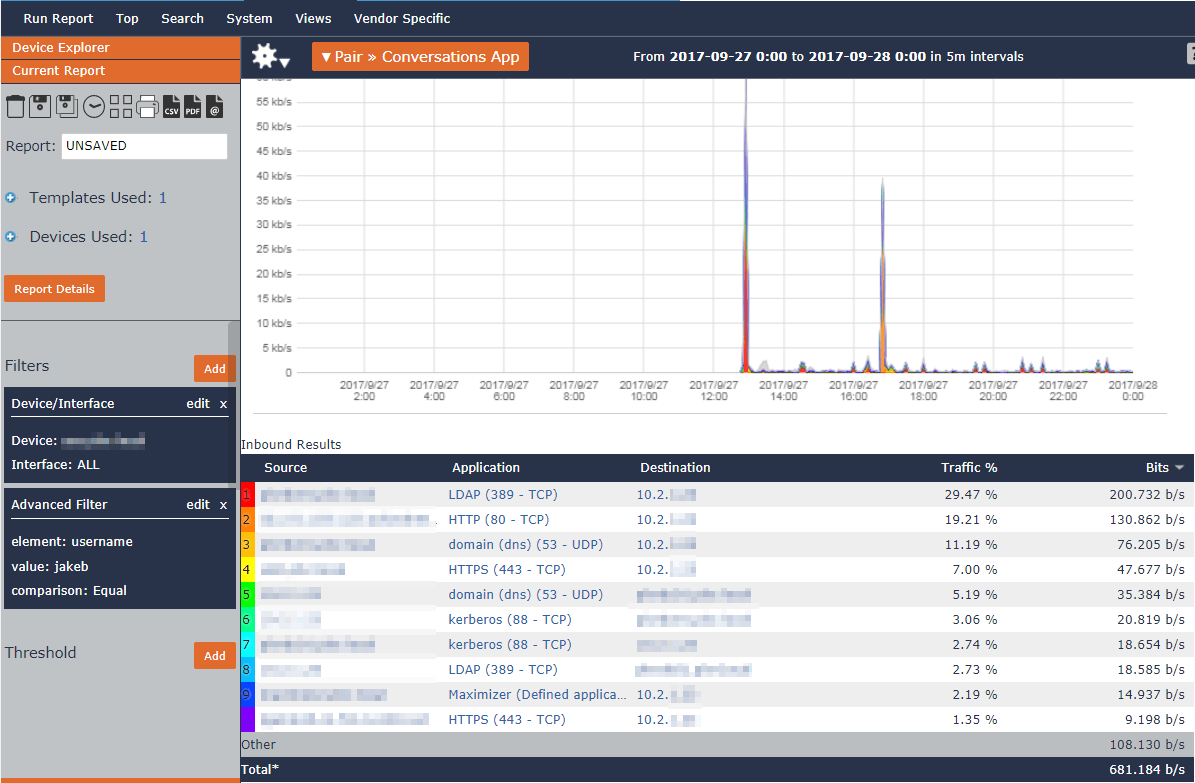Image resolution: width=1195 pixels, height=783 pixels.
Task: Click red color swatch for row 1
Action: [247, 495]
